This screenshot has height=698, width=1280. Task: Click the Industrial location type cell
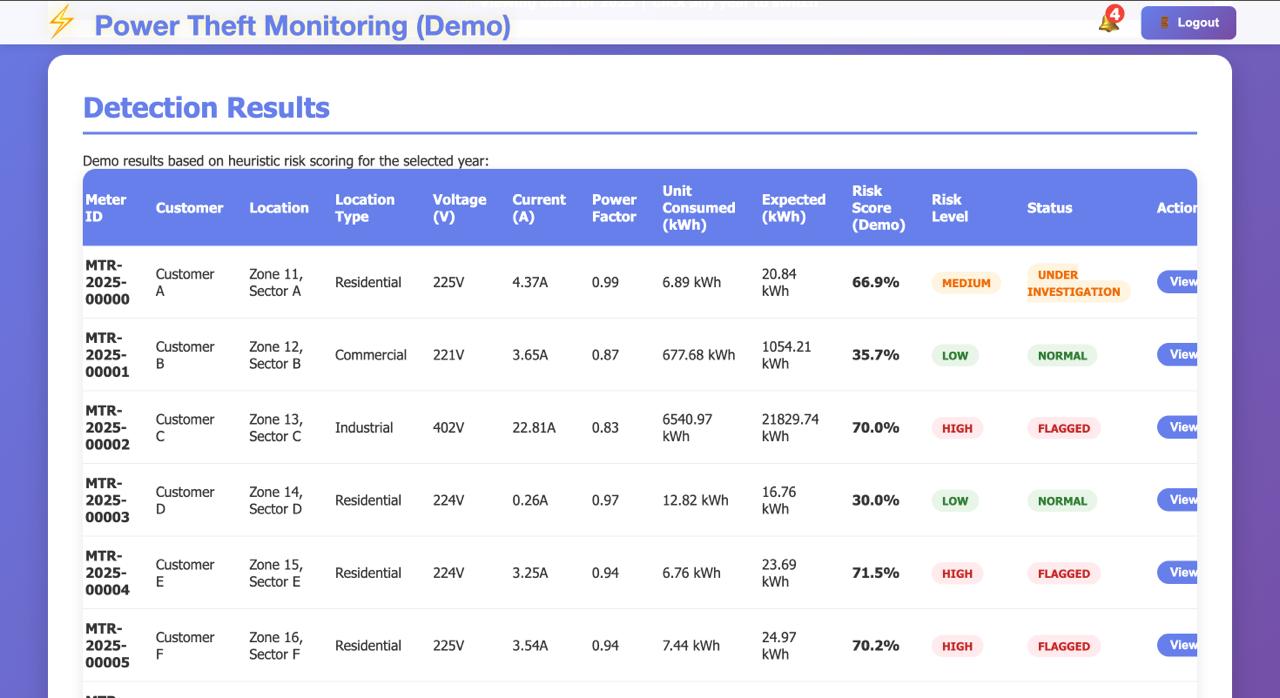pos(363,427)
